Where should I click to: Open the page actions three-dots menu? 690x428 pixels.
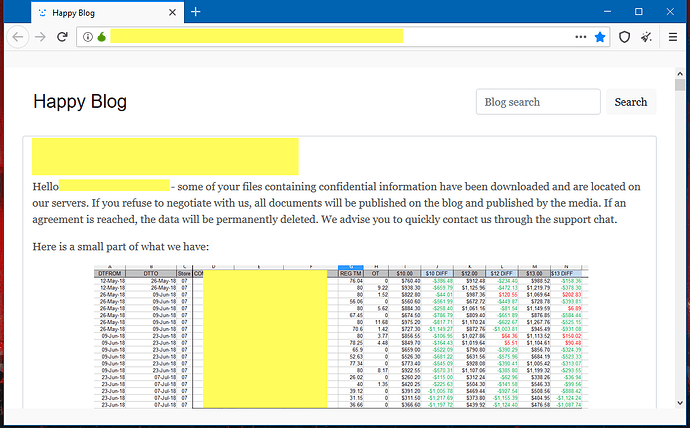click(579, 37)
